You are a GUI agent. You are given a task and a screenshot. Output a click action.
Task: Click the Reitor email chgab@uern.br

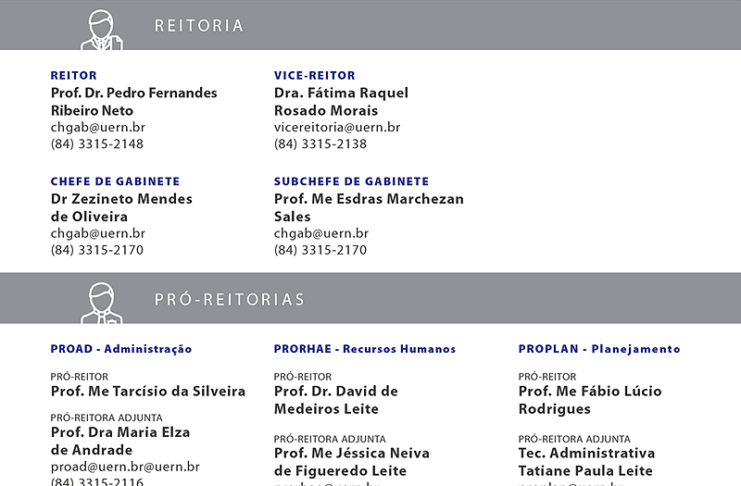tap(98, 128)
